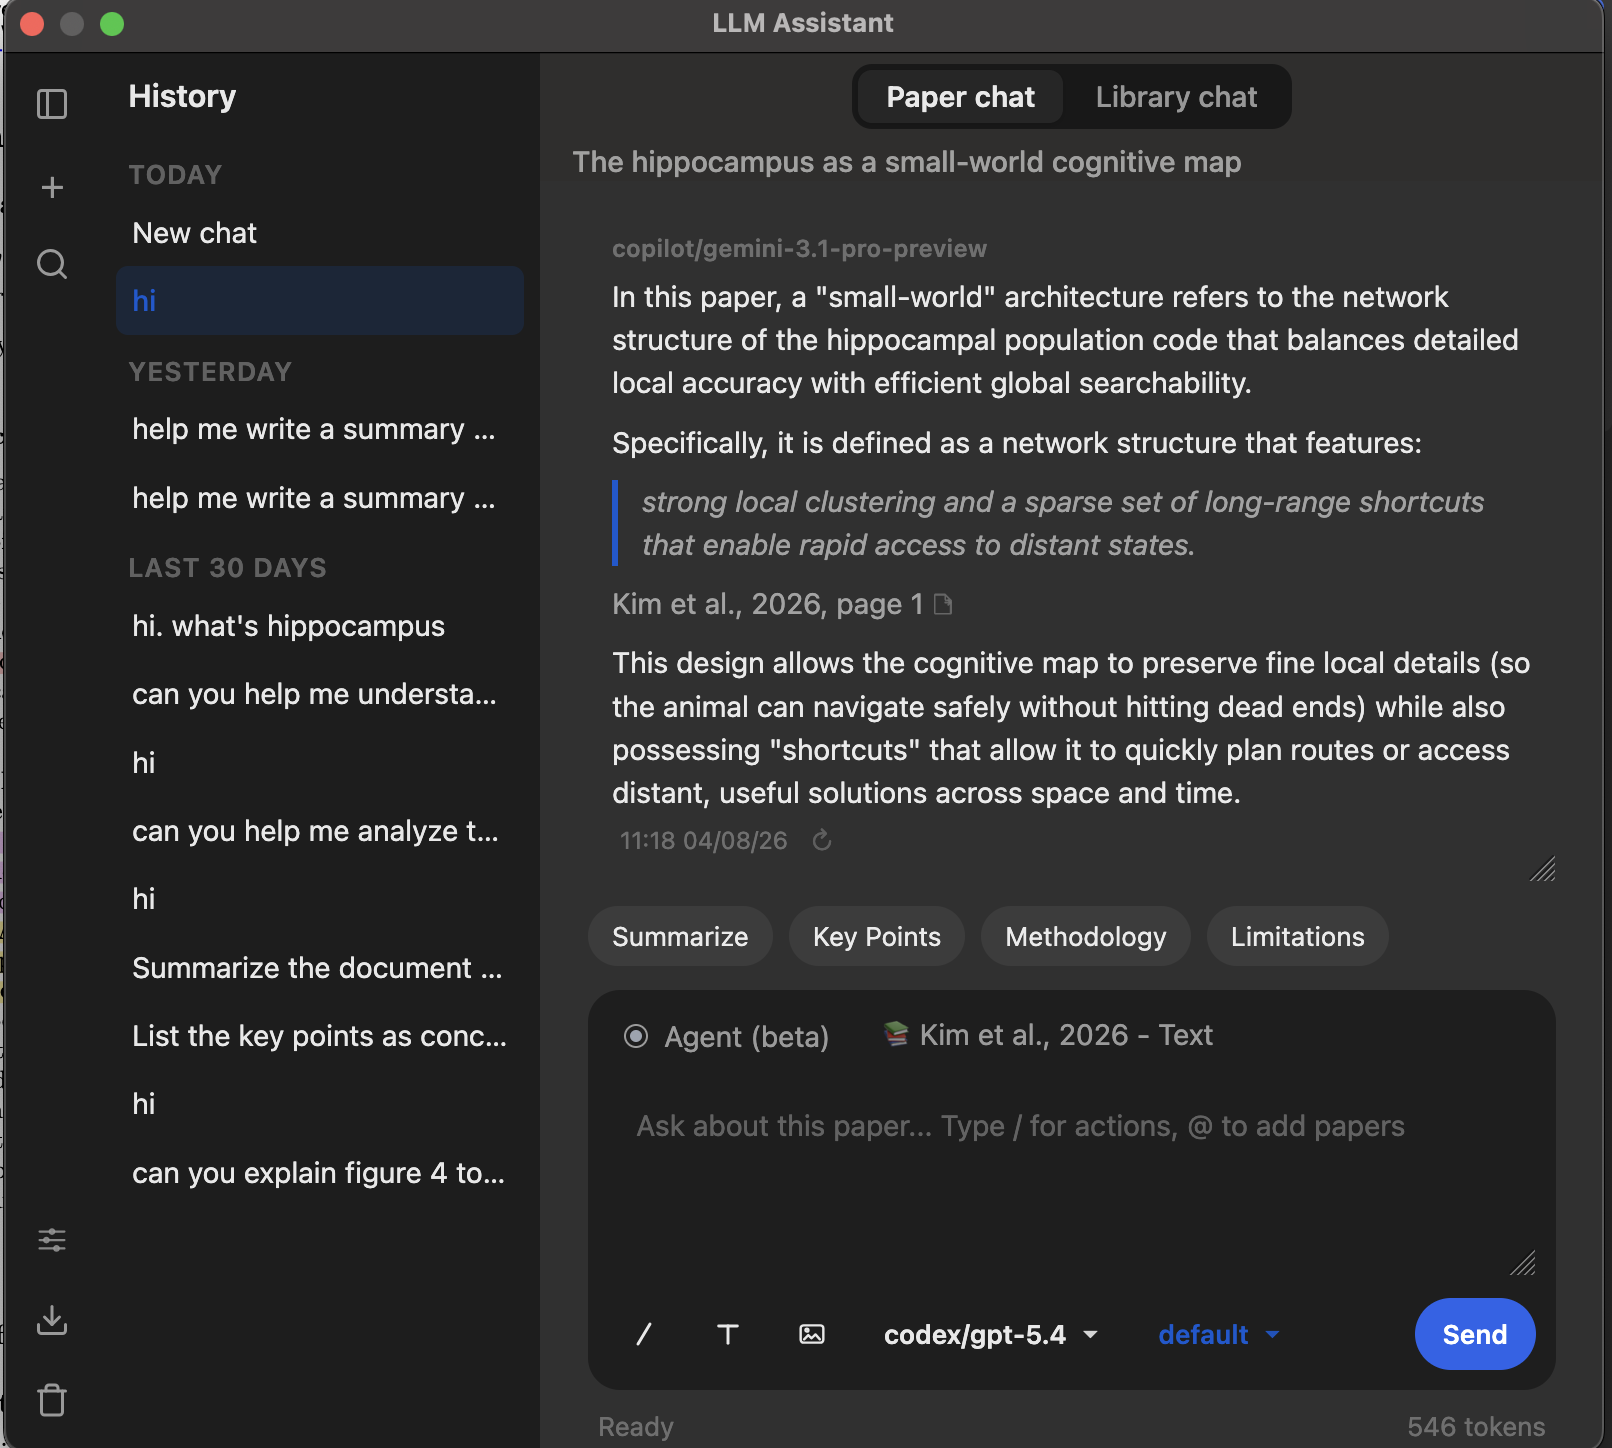Select the Paper chat tab
Viewport: 1612px width, 1448px height.
(958, 96)
